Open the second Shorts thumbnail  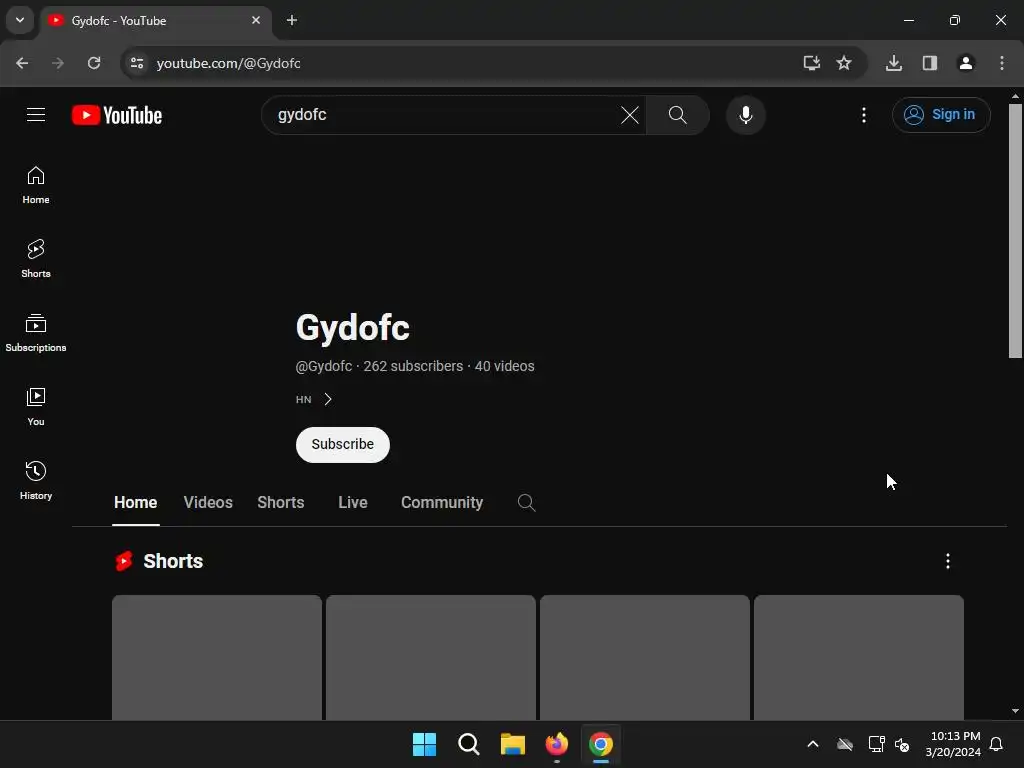(x=430, y=657)
